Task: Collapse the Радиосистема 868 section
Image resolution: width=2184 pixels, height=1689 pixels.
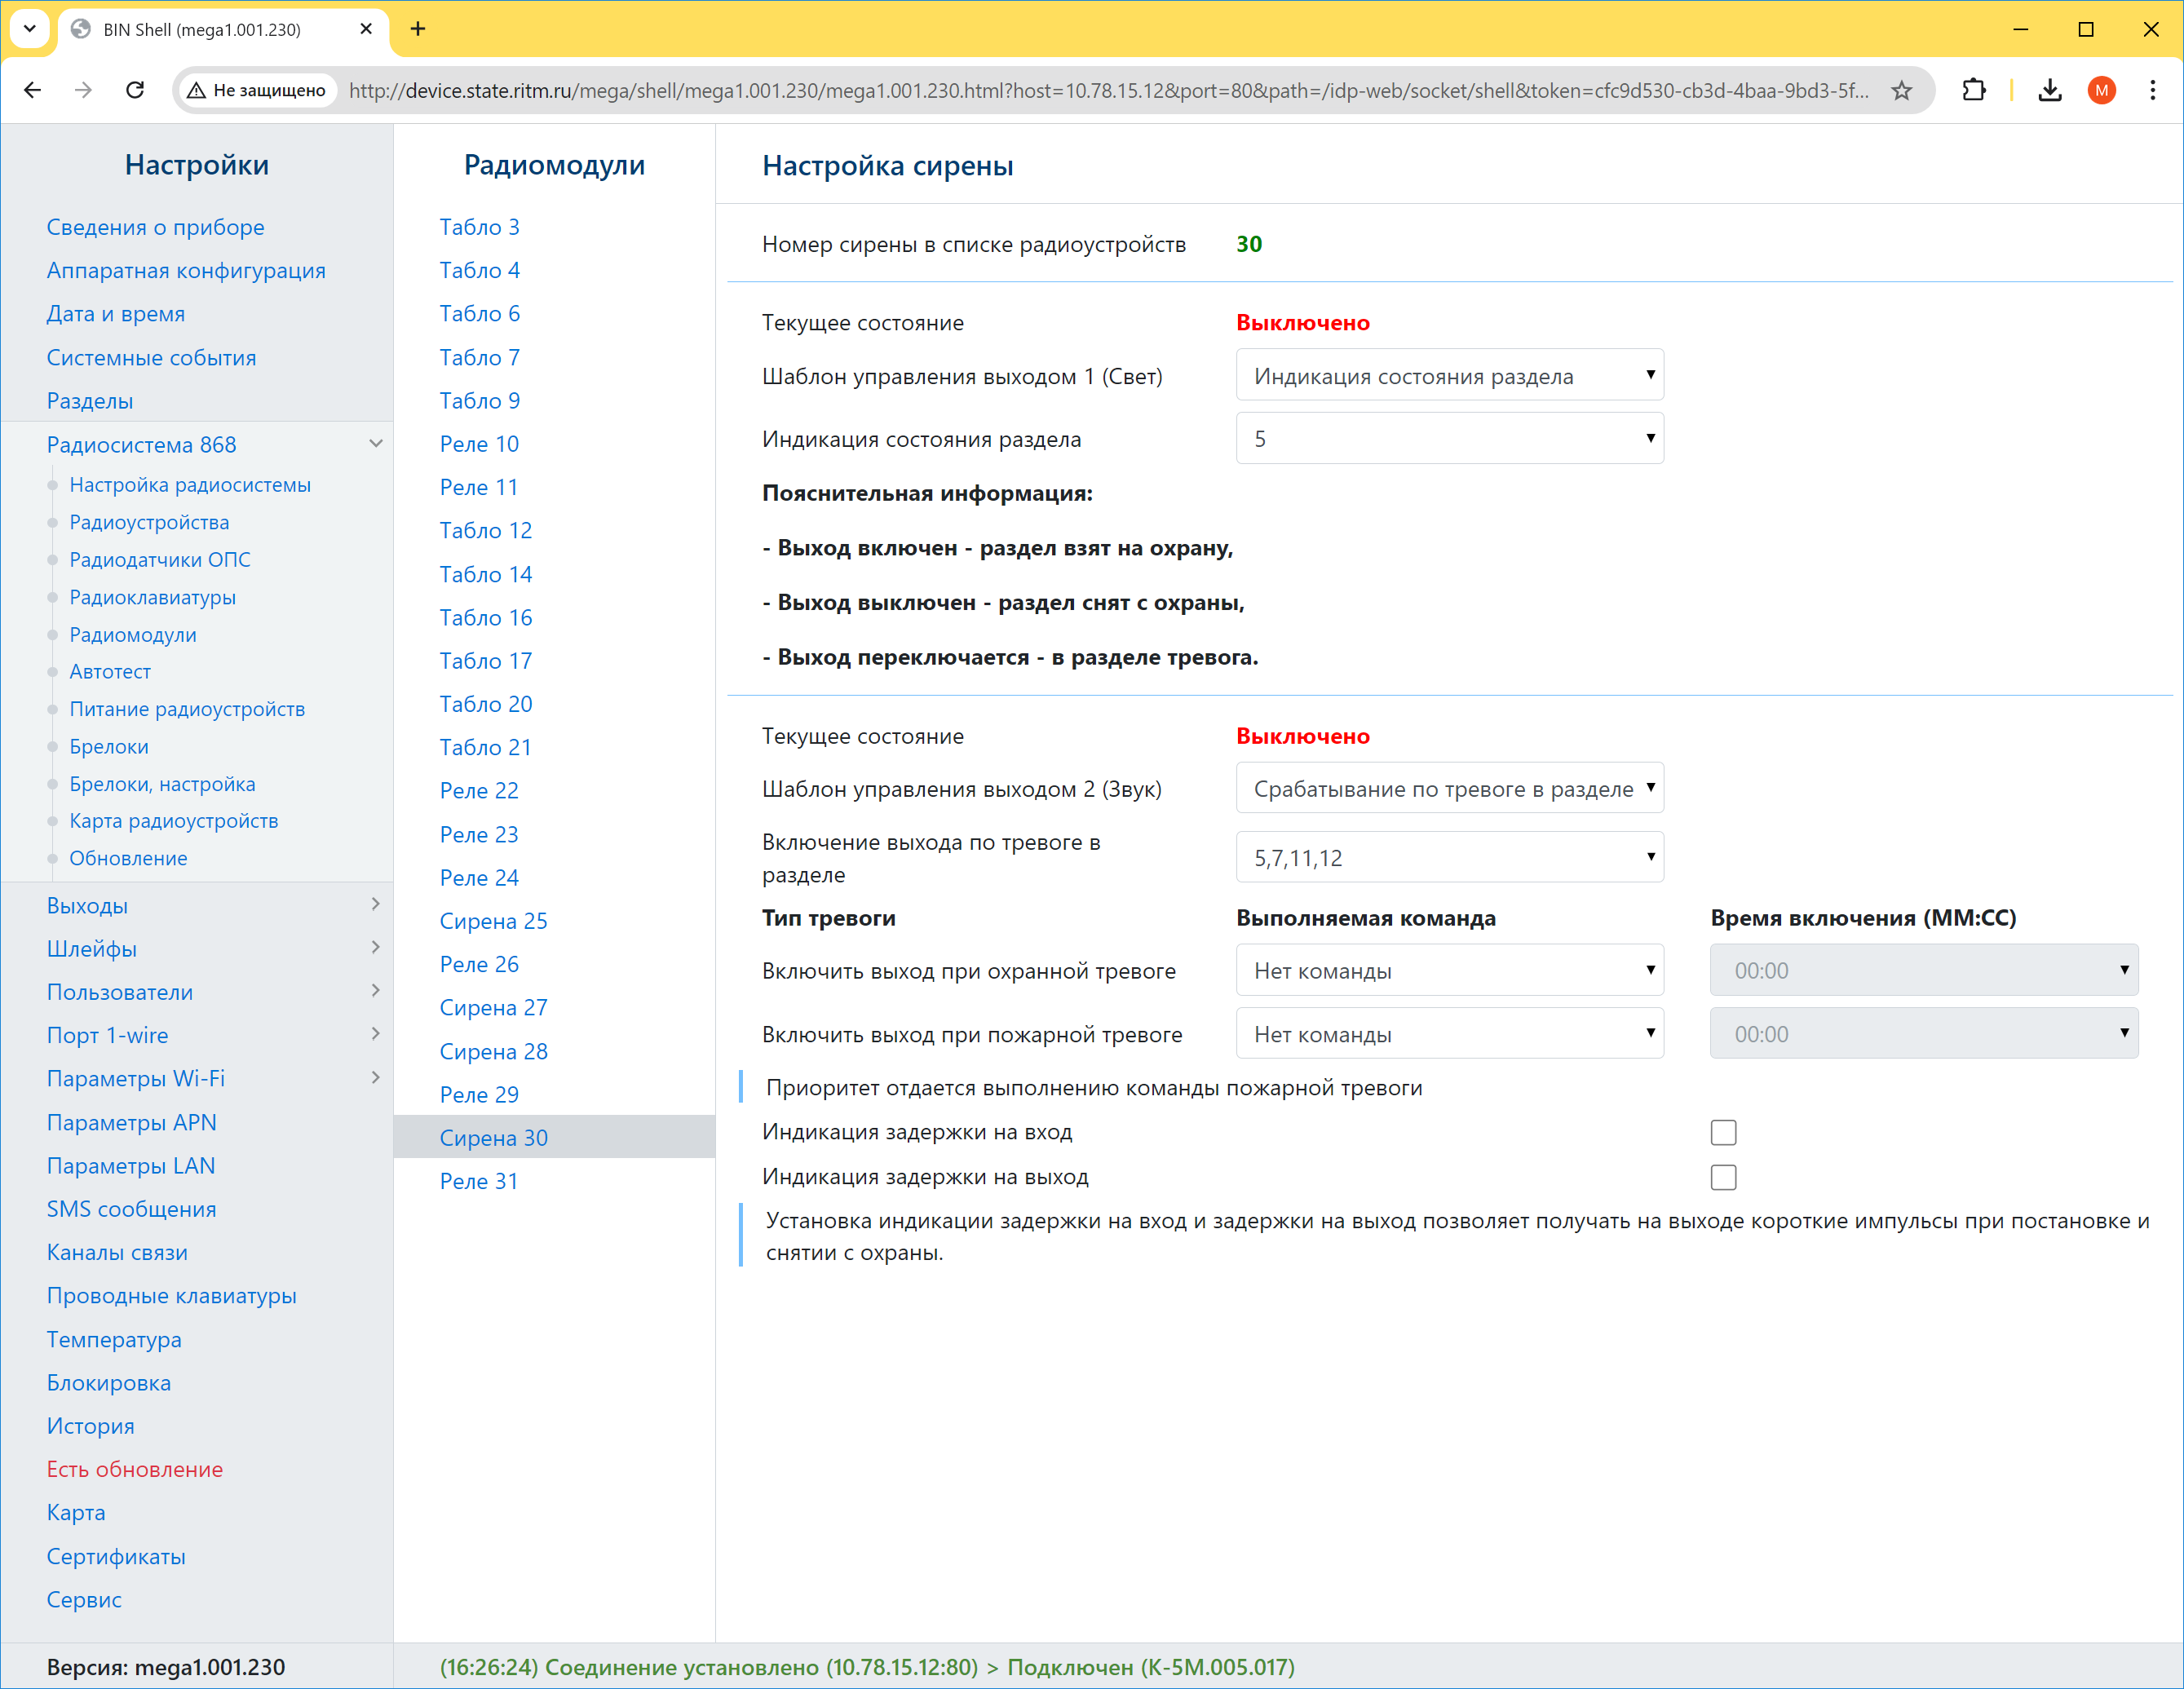Action: [x=375, y=444]
